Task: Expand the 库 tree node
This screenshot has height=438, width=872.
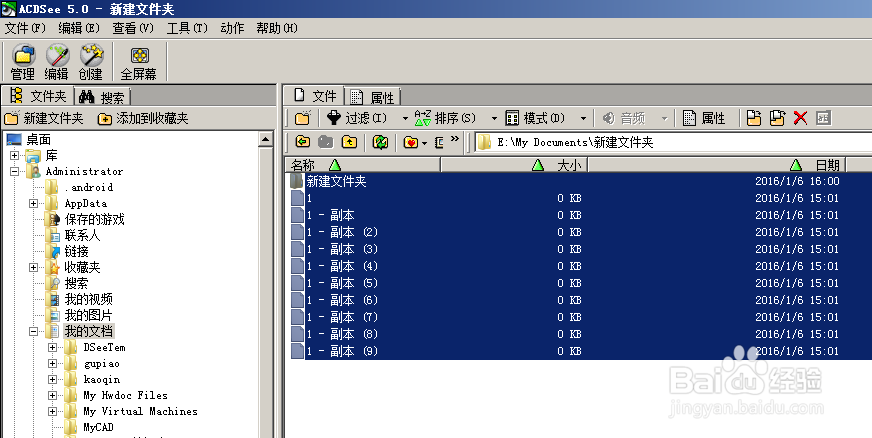Action: (14, 156)
